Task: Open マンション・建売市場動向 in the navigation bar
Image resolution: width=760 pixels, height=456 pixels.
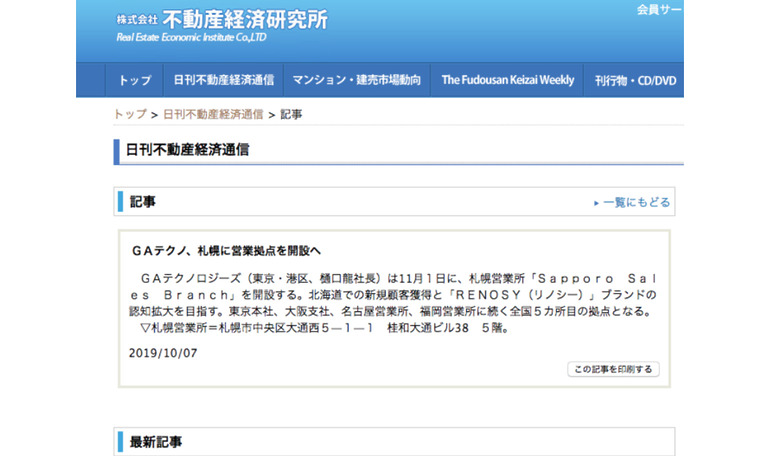Action: click(x=356, y=80)
